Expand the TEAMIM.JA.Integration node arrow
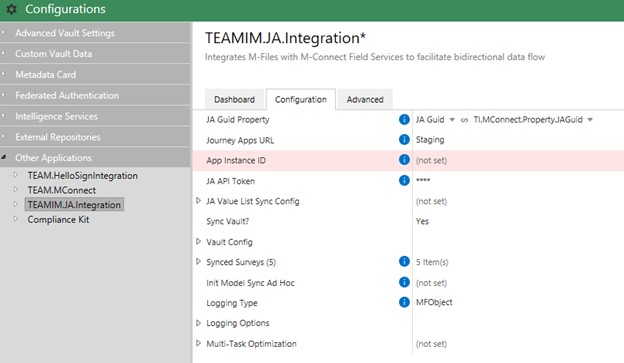 point(16,204)
